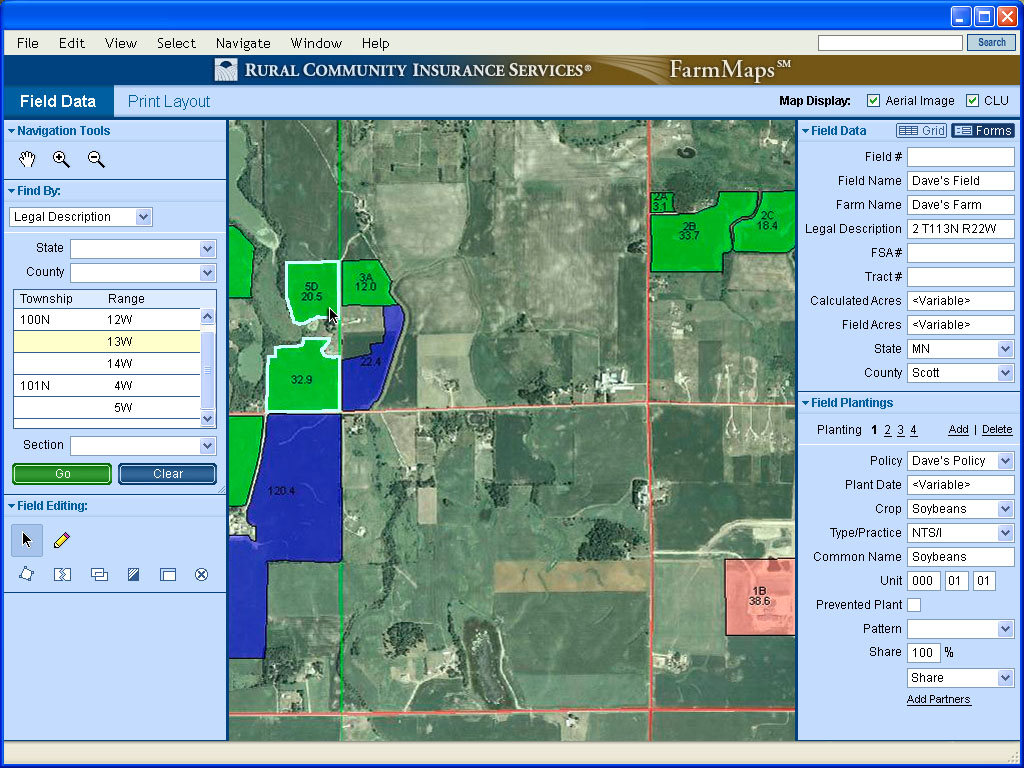Click down arrow of township list scrollbar
The image size is (1024, 768).
pos(207,419)
